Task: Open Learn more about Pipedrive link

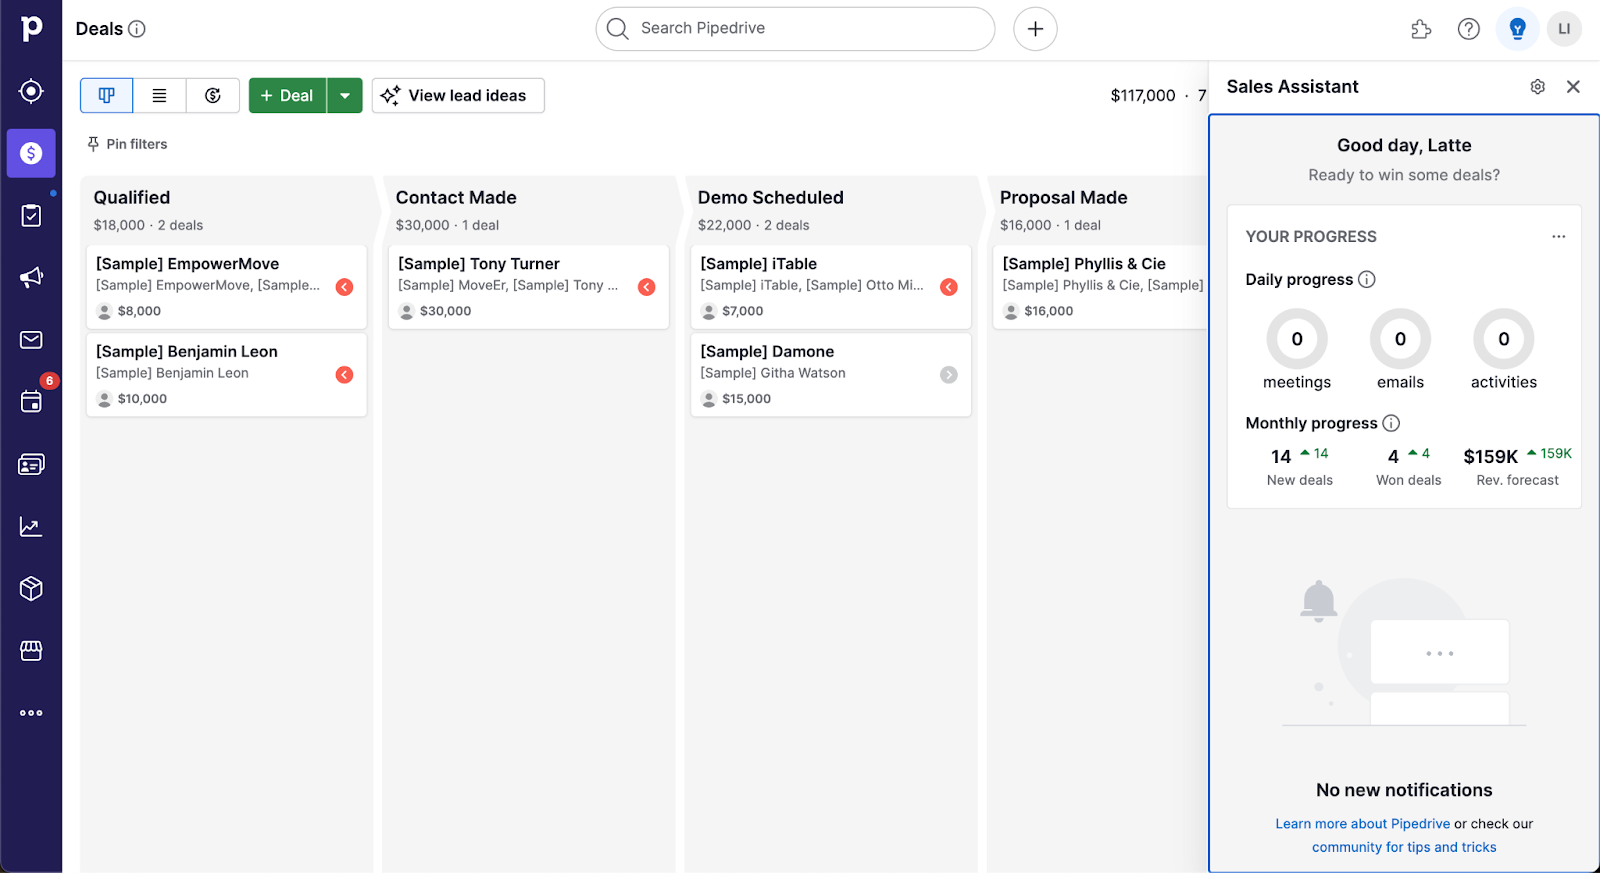Action: [x=1362, y=824]
